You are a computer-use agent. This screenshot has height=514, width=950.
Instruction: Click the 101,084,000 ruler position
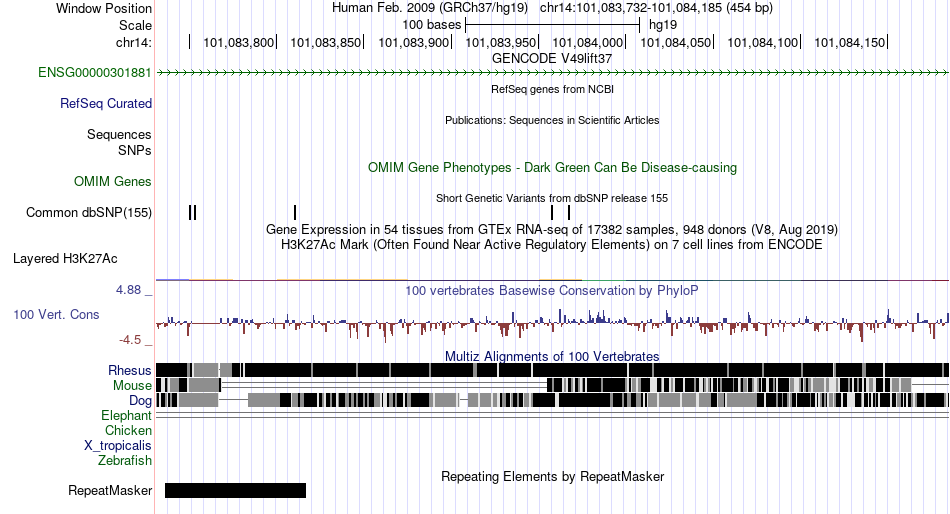pyautogui.click(x=588, y=42)
